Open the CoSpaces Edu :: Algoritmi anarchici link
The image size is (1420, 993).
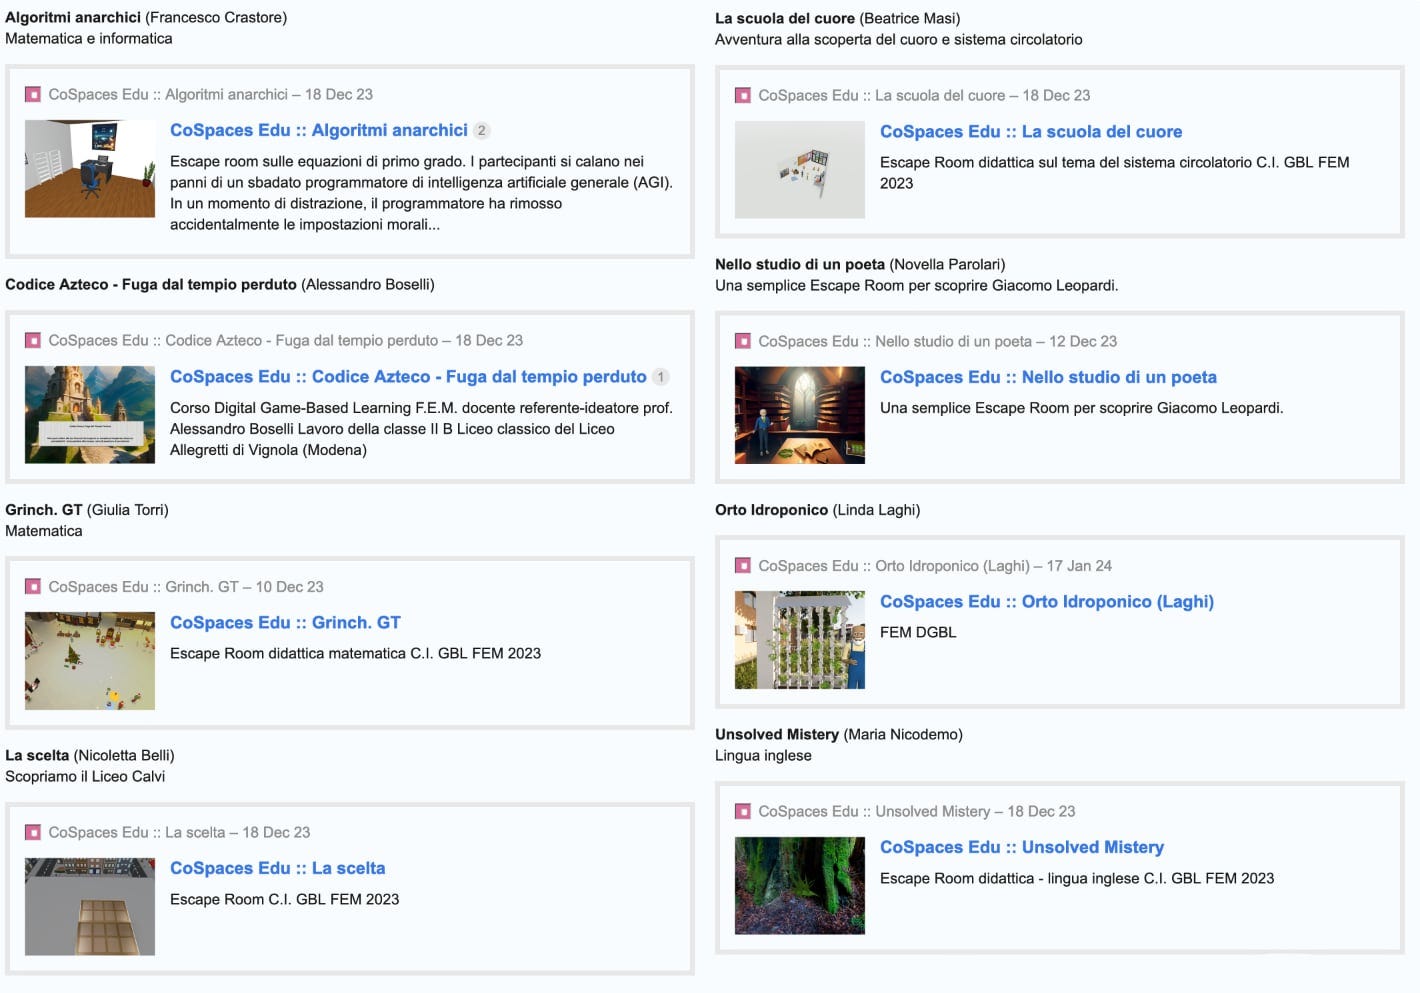(319, 130)
